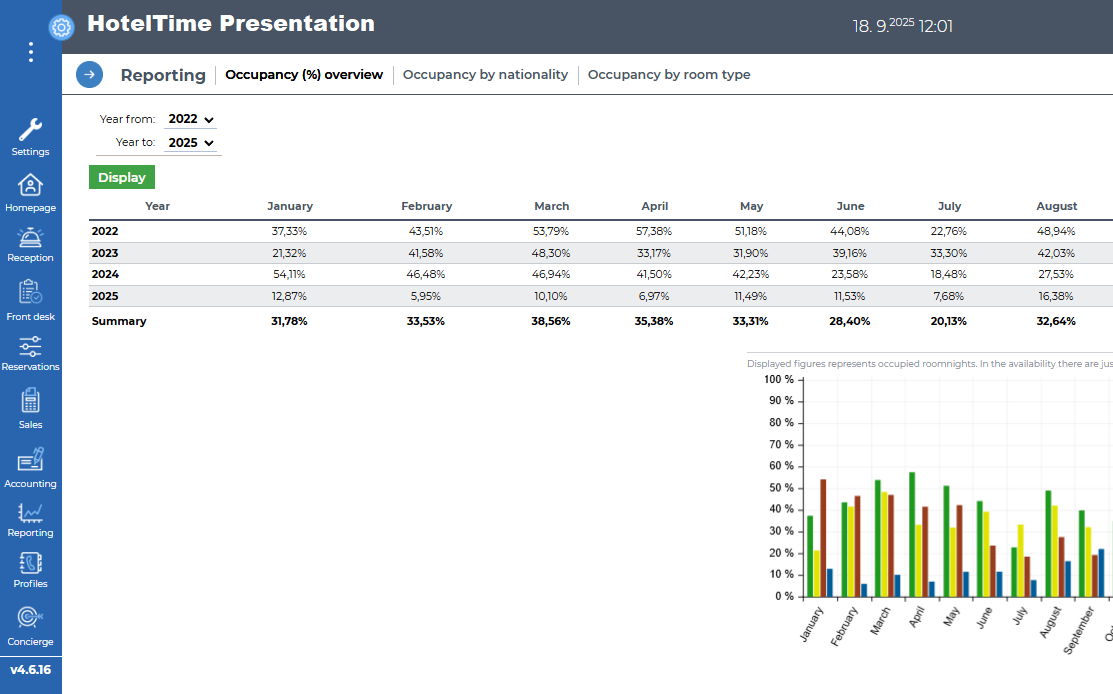
Task: Go to Homepage in sidebar
Action: click(30, 186)
